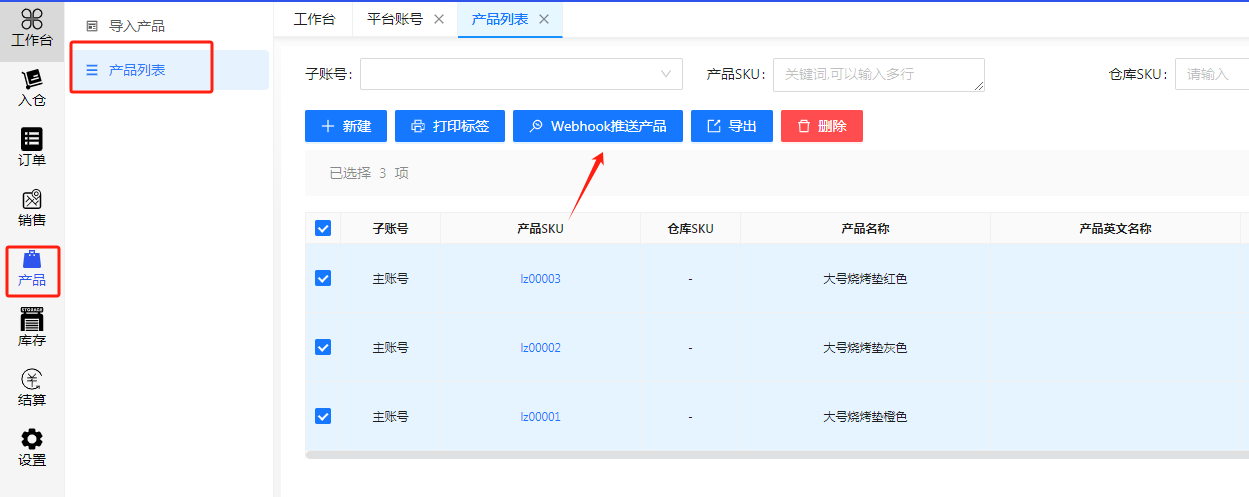Screen dimensions: 1249x497
Task: Click the Webhook推送产品 button
Action: tap(597, 126)
